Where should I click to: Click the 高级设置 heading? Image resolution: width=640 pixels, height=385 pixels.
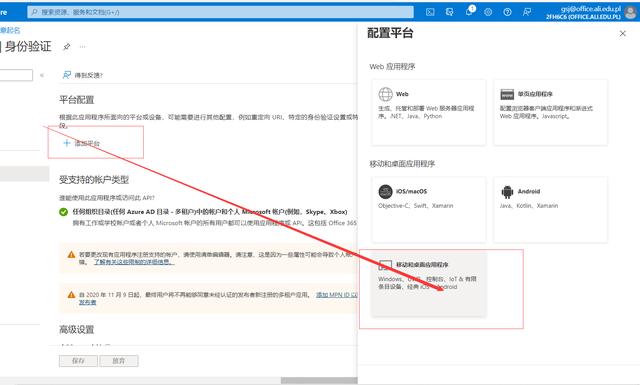pos(77,329)
